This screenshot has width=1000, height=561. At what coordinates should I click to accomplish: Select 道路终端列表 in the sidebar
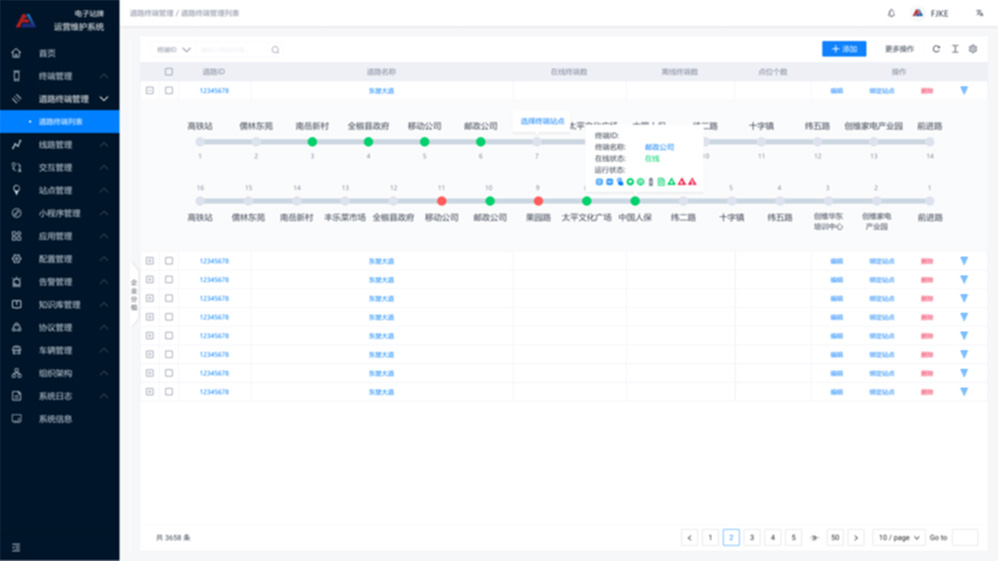tap(60, 122)
